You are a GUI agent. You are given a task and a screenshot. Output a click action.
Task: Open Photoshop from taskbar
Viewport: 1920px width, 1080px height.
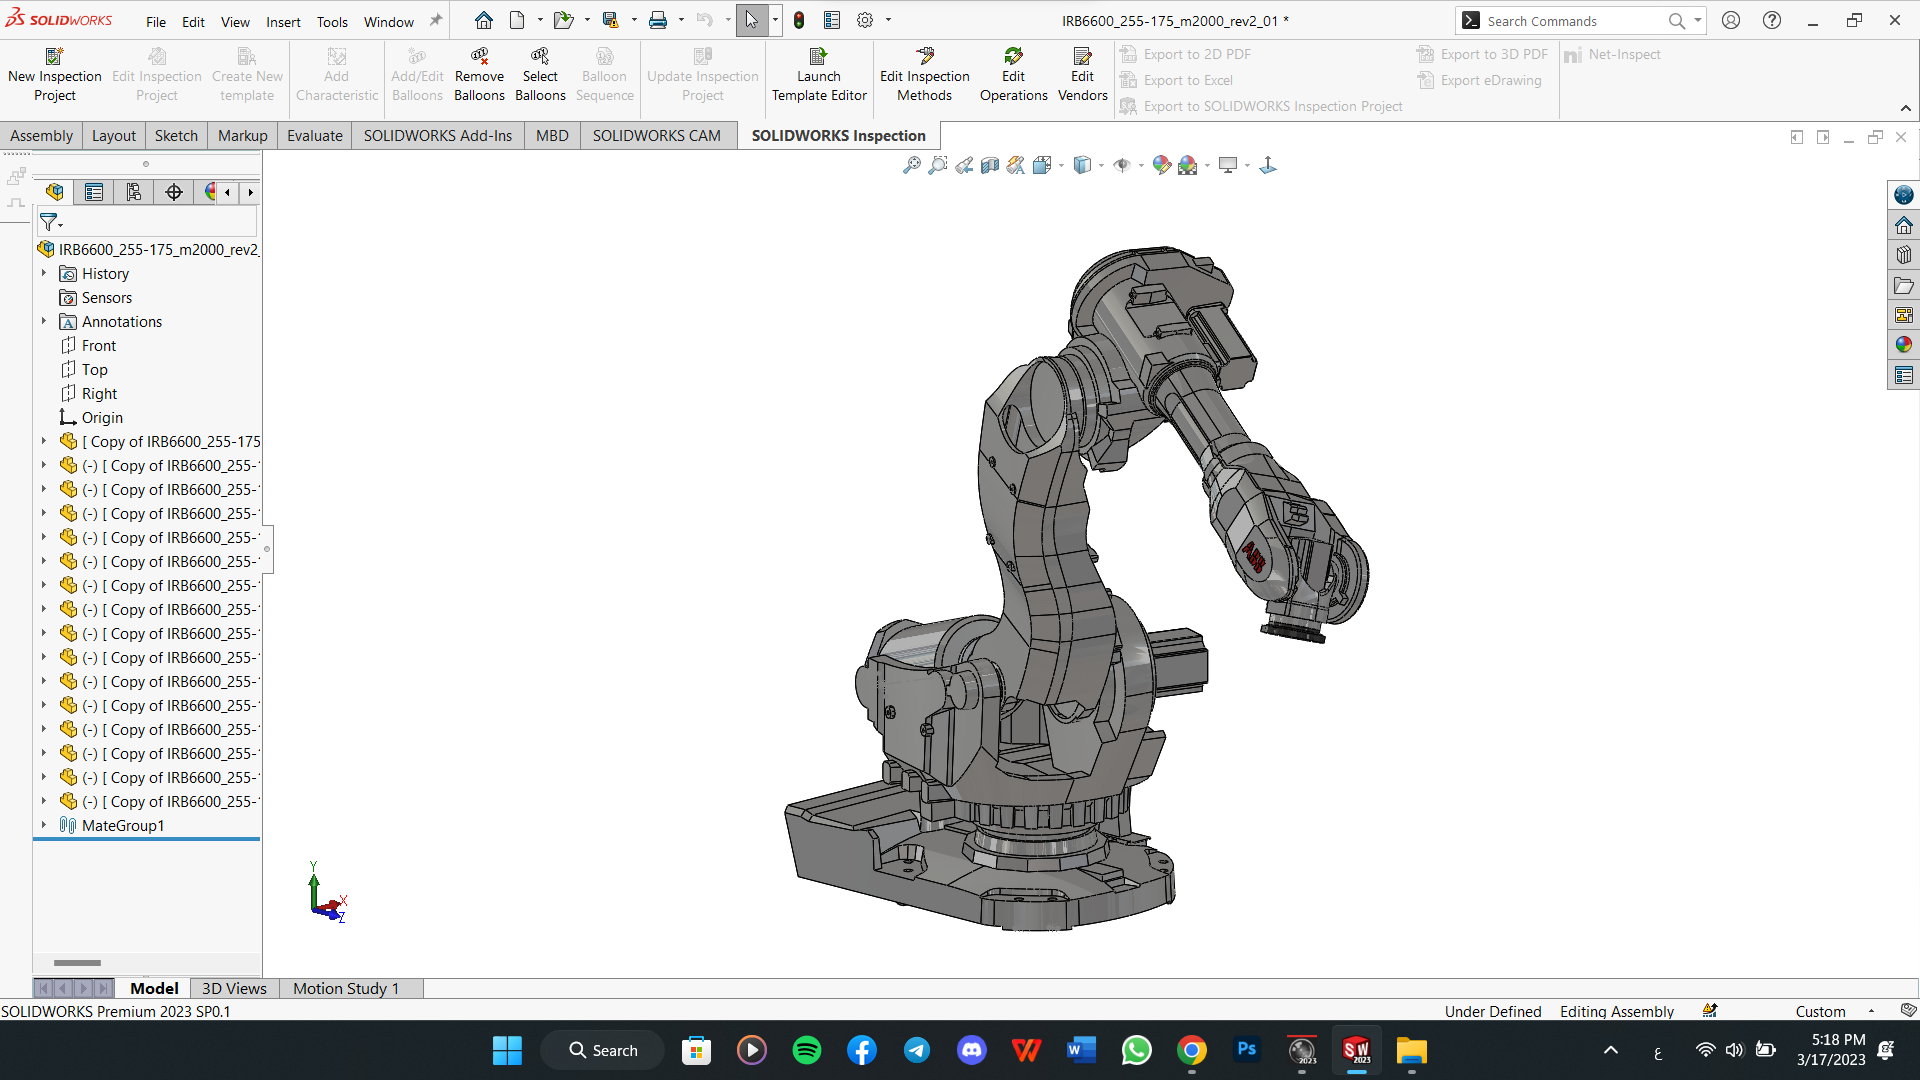[x=1246, y=1050]
